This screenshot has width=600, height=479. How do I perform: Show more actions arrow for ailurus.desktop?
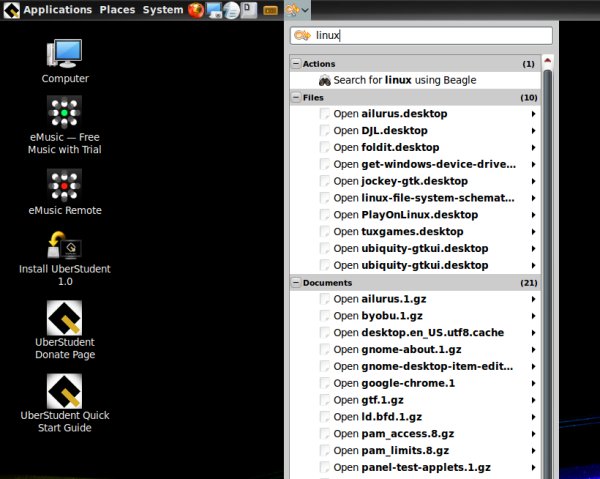pos(533,114)
